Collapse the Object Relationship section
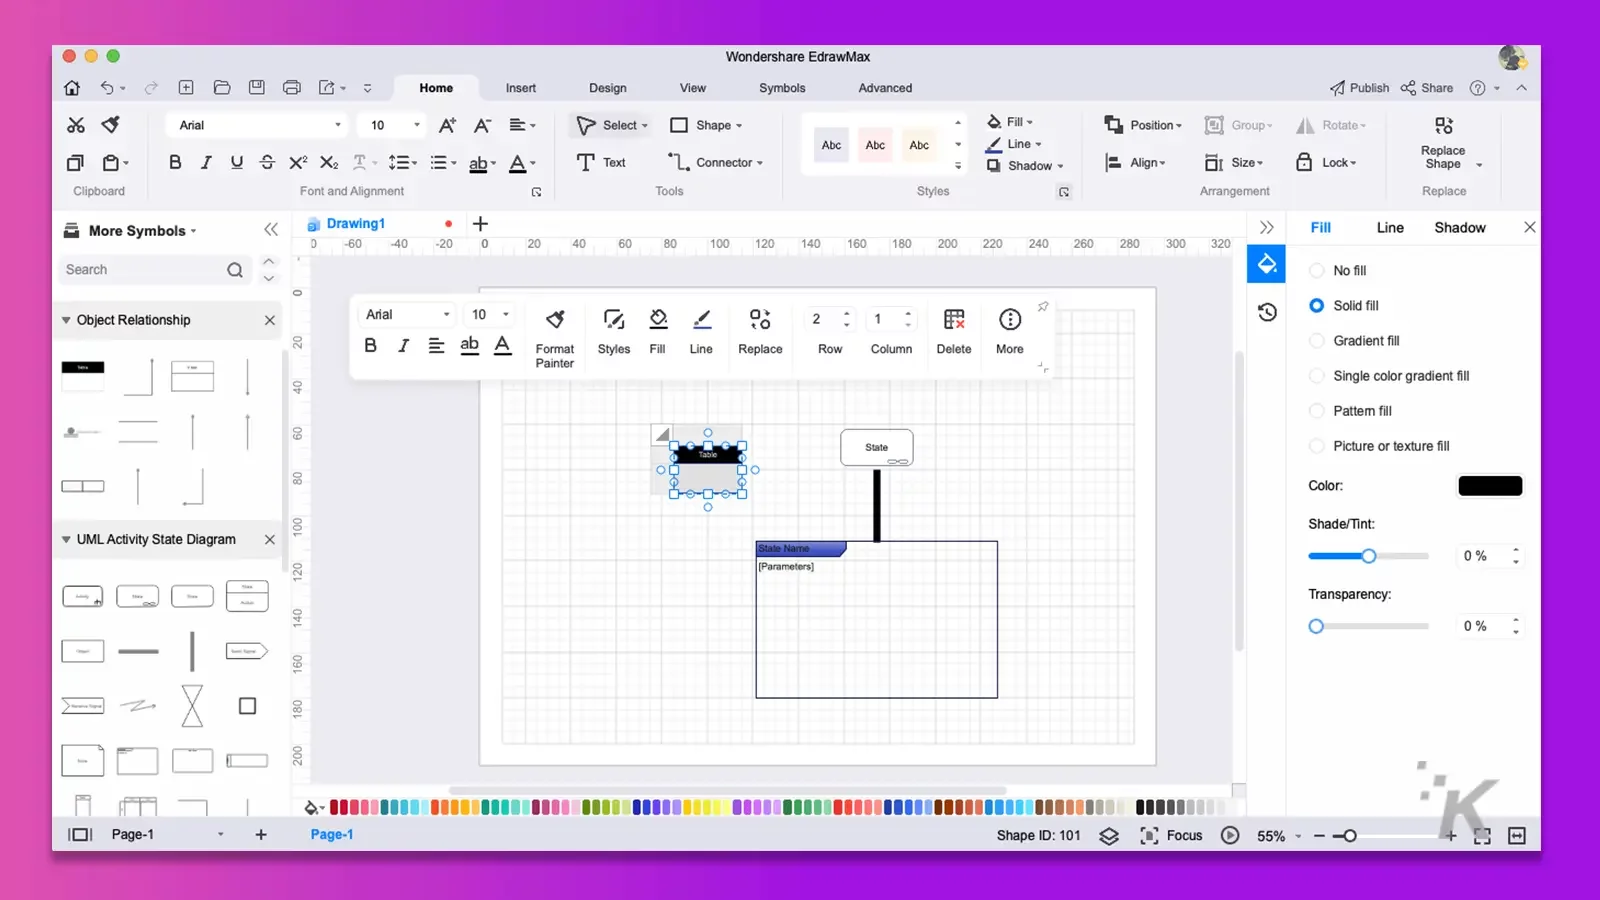 [66, 320]
